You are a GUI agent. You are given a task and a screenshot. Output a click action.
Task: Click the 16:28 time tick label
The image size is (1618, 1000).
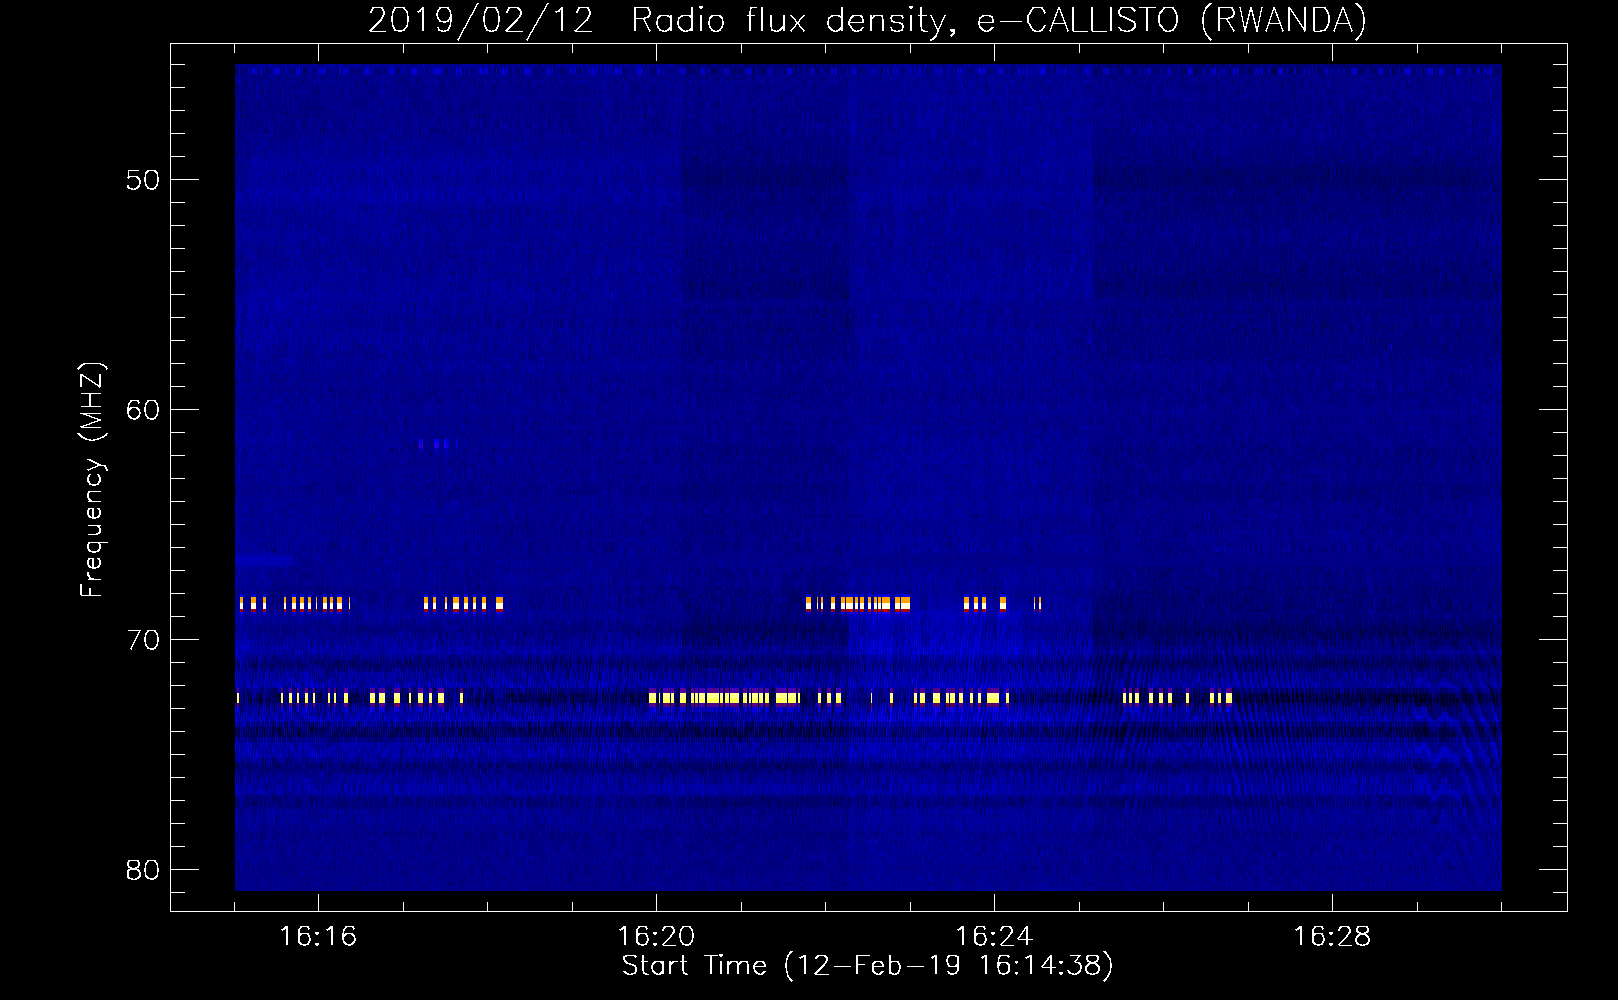[x=1332, y=937]
